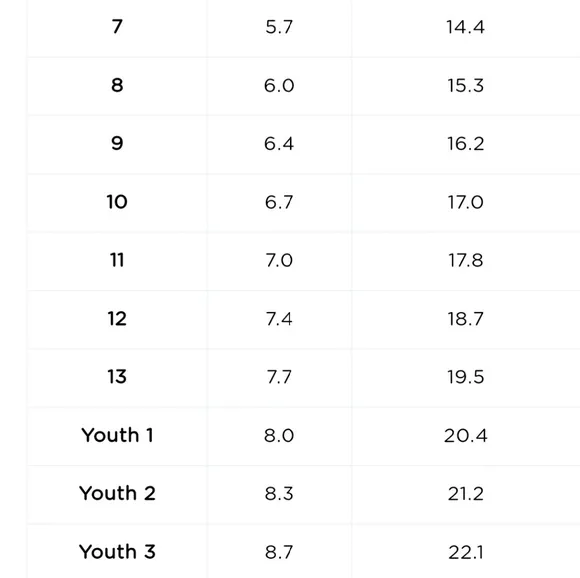This screenshot has height=578, width=580.
Task: Select the Youth 3 size label
Action: (x=117, y=552)
